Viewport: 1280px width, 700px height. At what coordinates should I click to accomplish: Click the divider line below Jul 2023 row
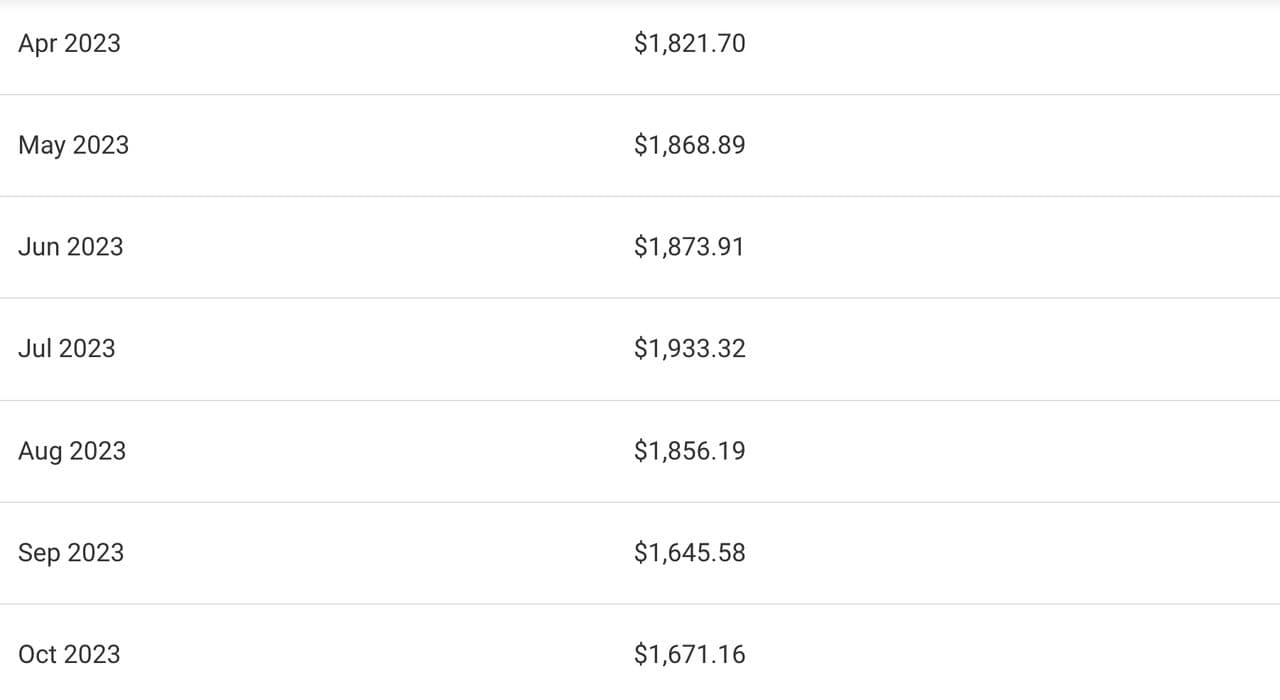tap(640, 400)
